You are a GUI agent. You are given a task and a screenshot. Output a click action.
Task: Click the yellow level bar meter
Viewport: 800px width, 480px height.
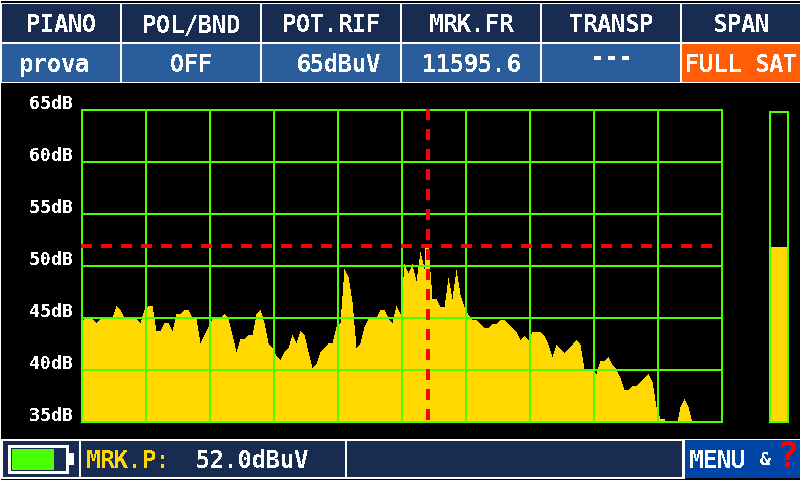[x=779, y=267]
